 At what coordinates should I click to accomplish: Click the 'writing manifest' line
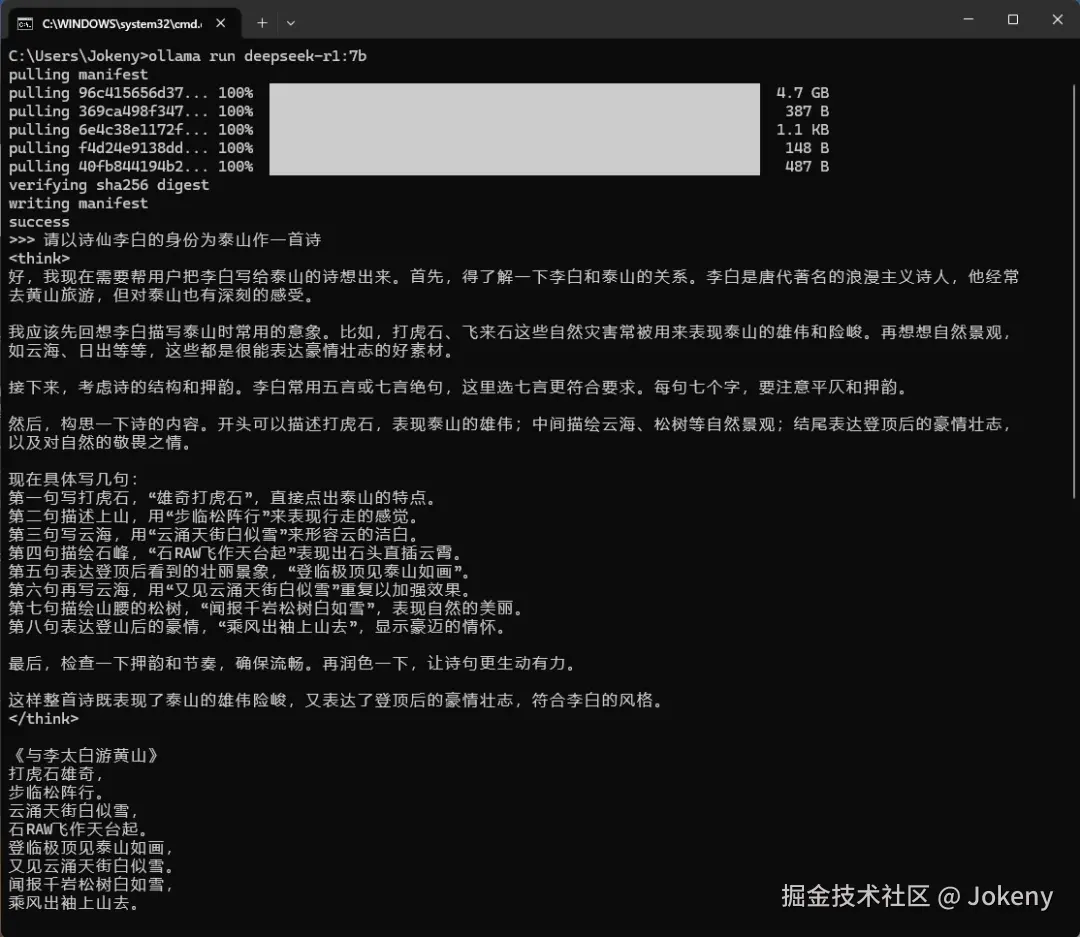tap(78, 203)
